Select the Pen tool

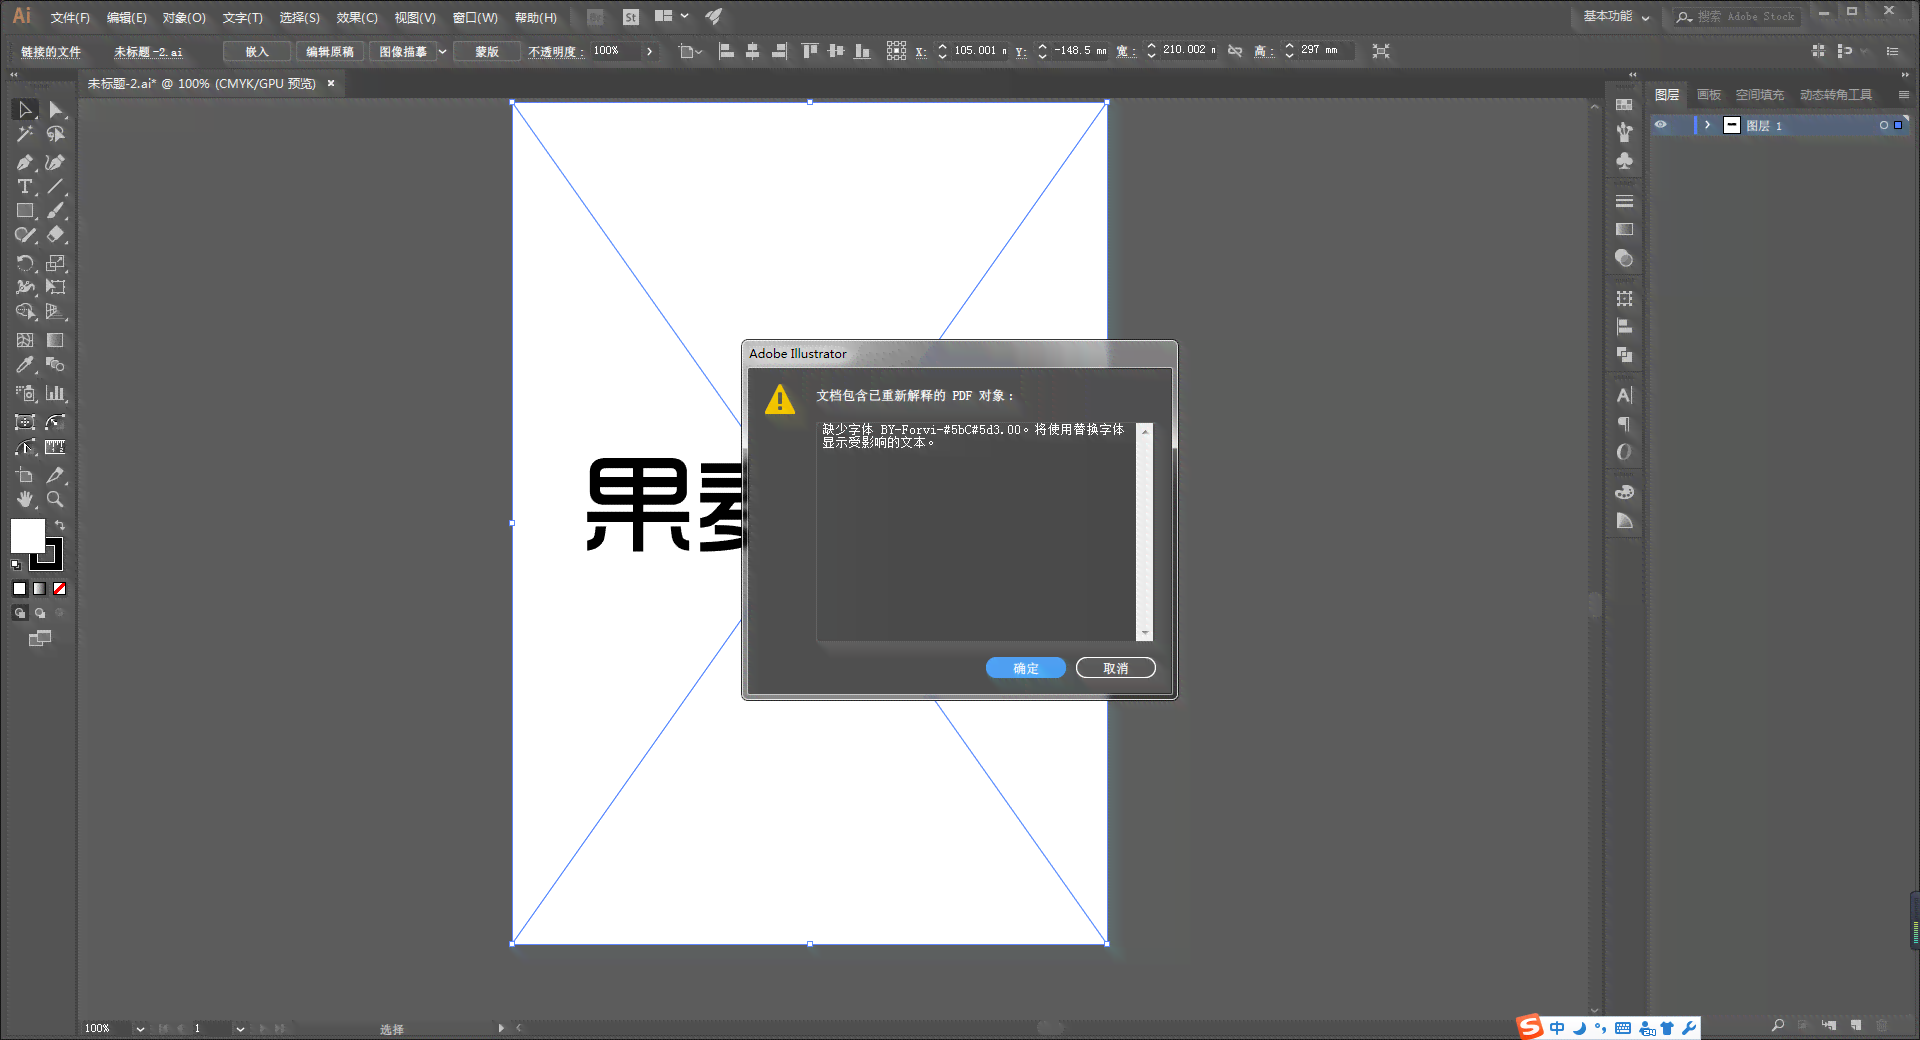click(25, 162)
